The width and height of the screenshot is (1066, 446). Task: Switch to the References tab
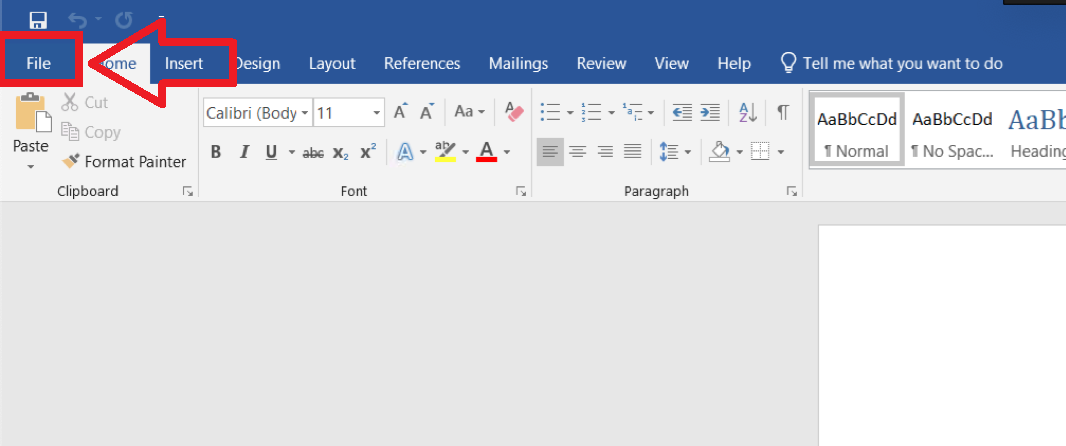click(x=422, y=63)
